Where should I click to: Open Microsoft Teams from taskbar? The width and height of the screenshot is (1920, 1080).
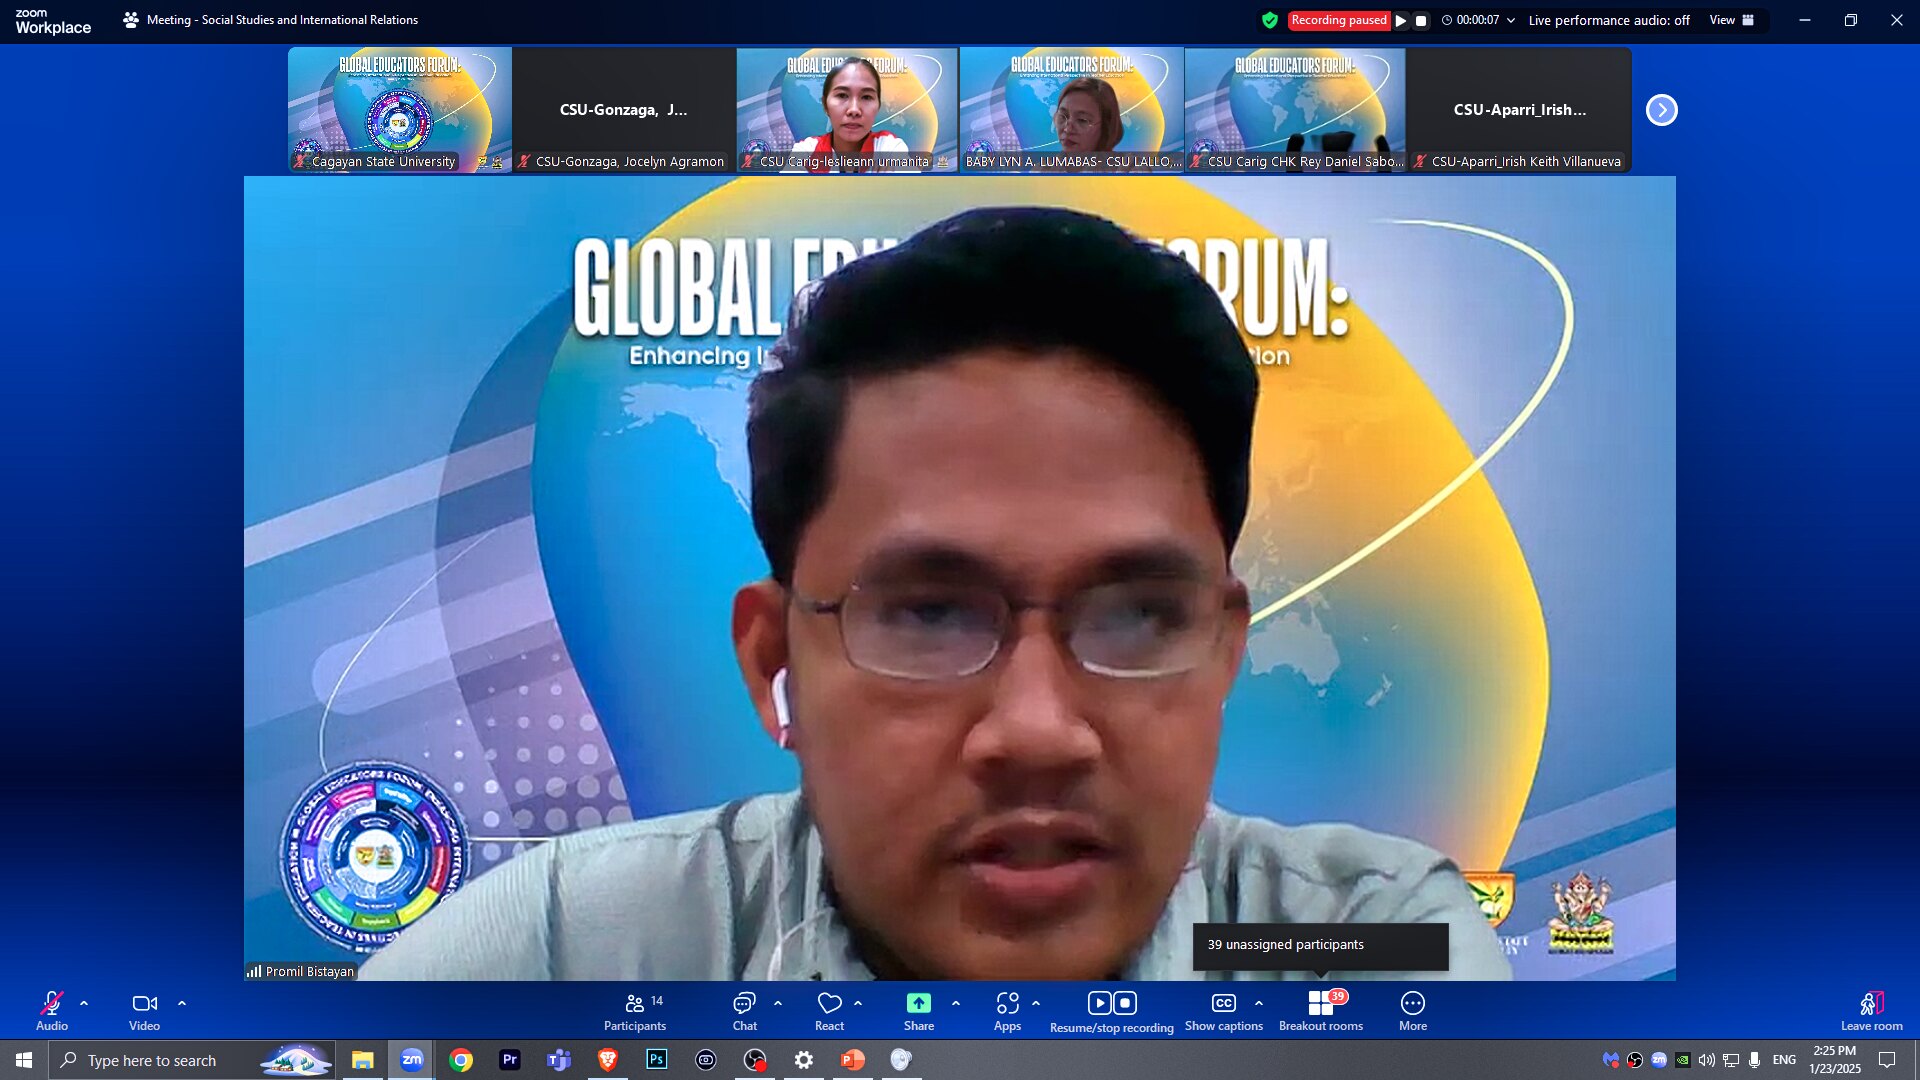click(559, 1060)
